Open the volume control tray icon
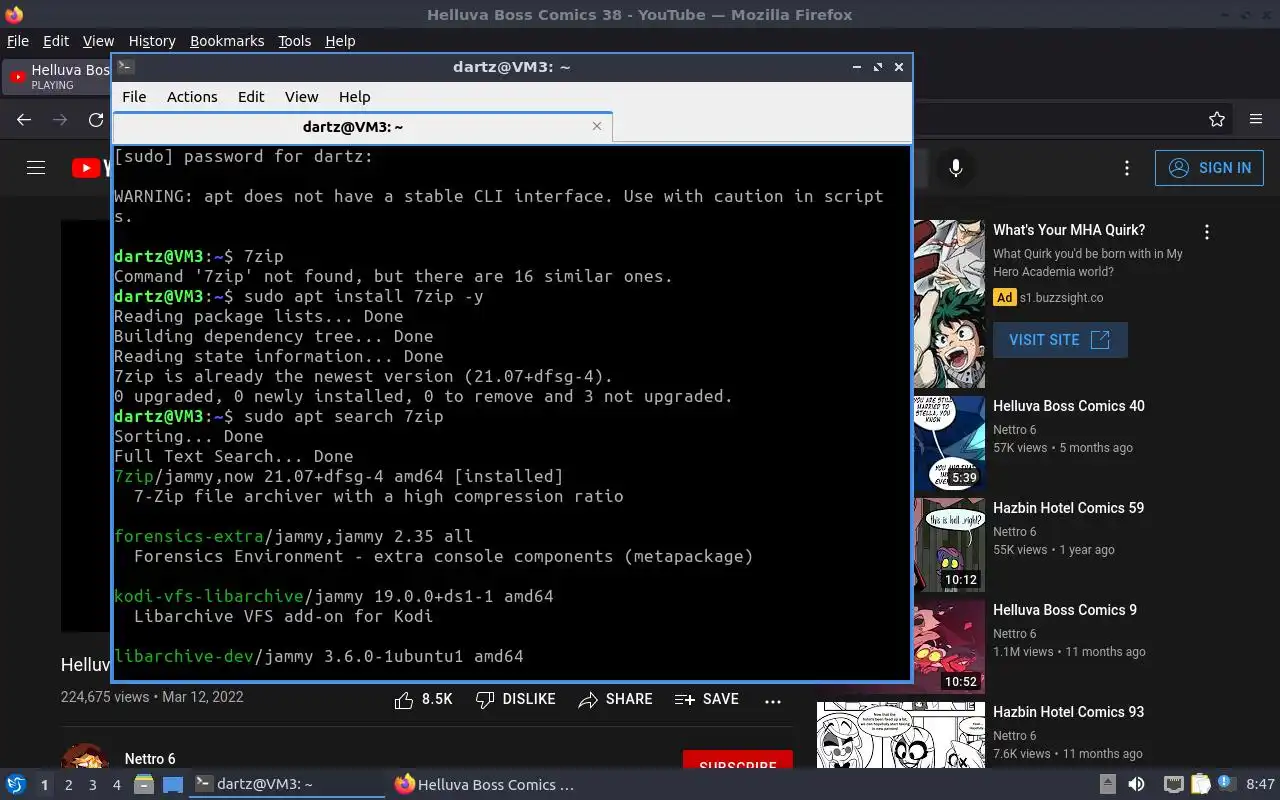This screenshot has width=1280, height=800. pyautogui.click(x=1136, y=785)
